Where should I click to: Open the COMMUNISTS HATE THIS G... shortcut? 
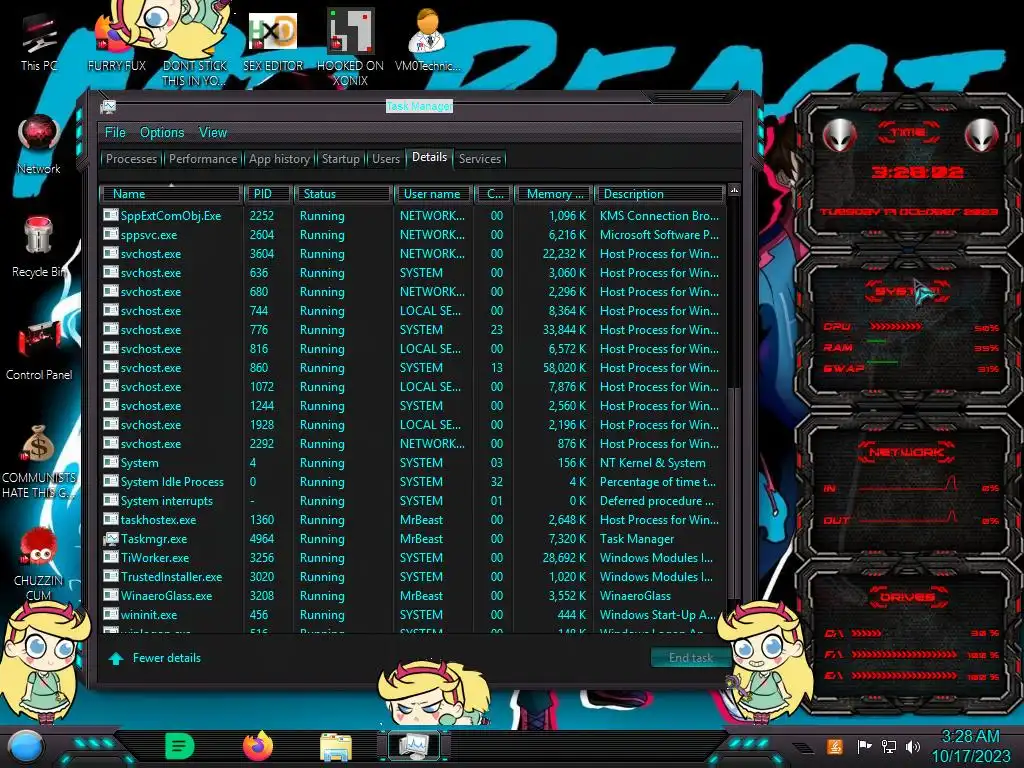[x=39, y=461]
